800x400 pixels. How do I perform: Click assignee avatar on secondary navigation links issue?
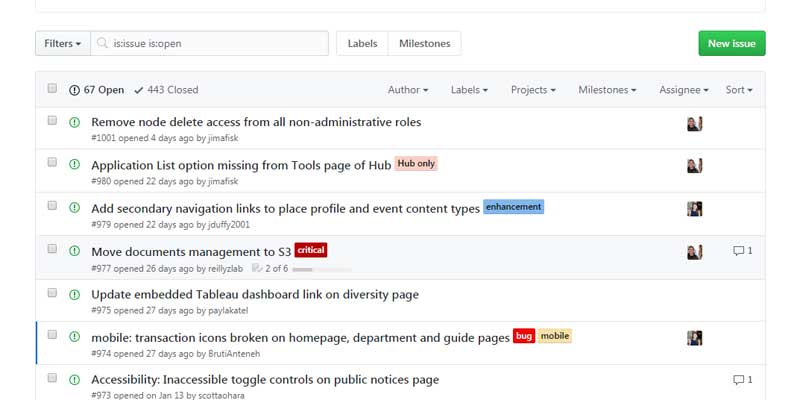694,208
